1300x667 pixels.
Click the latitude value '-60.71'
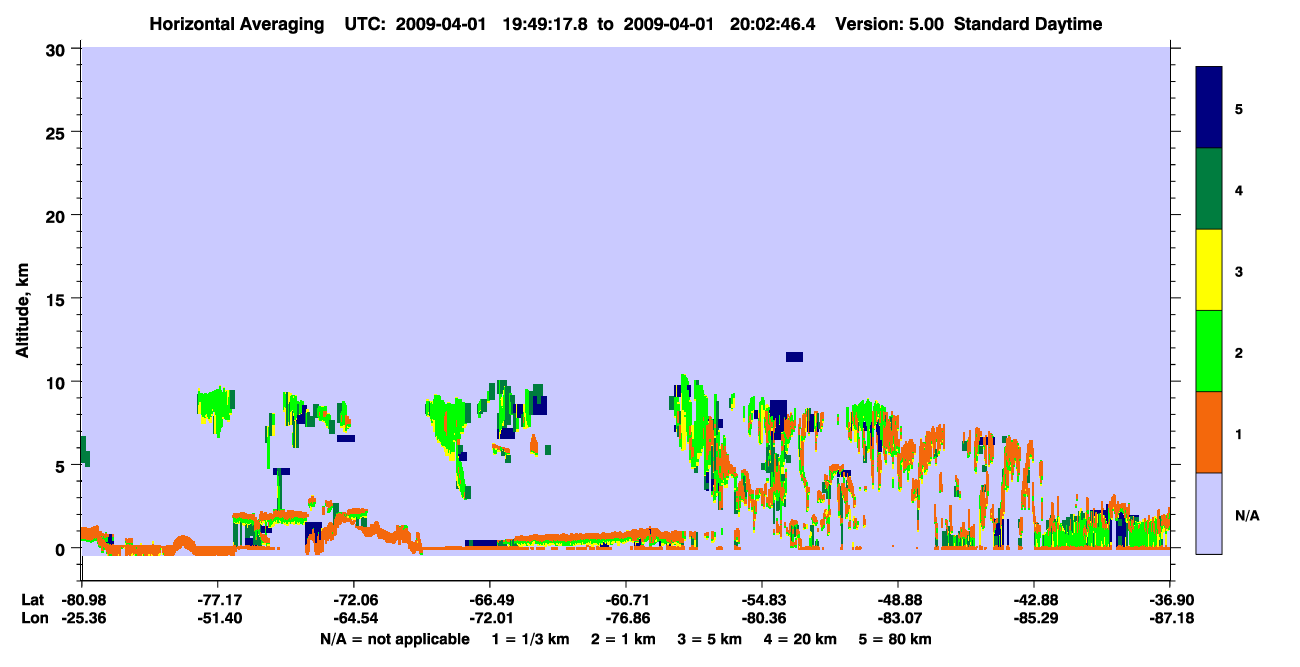[626, 600]
